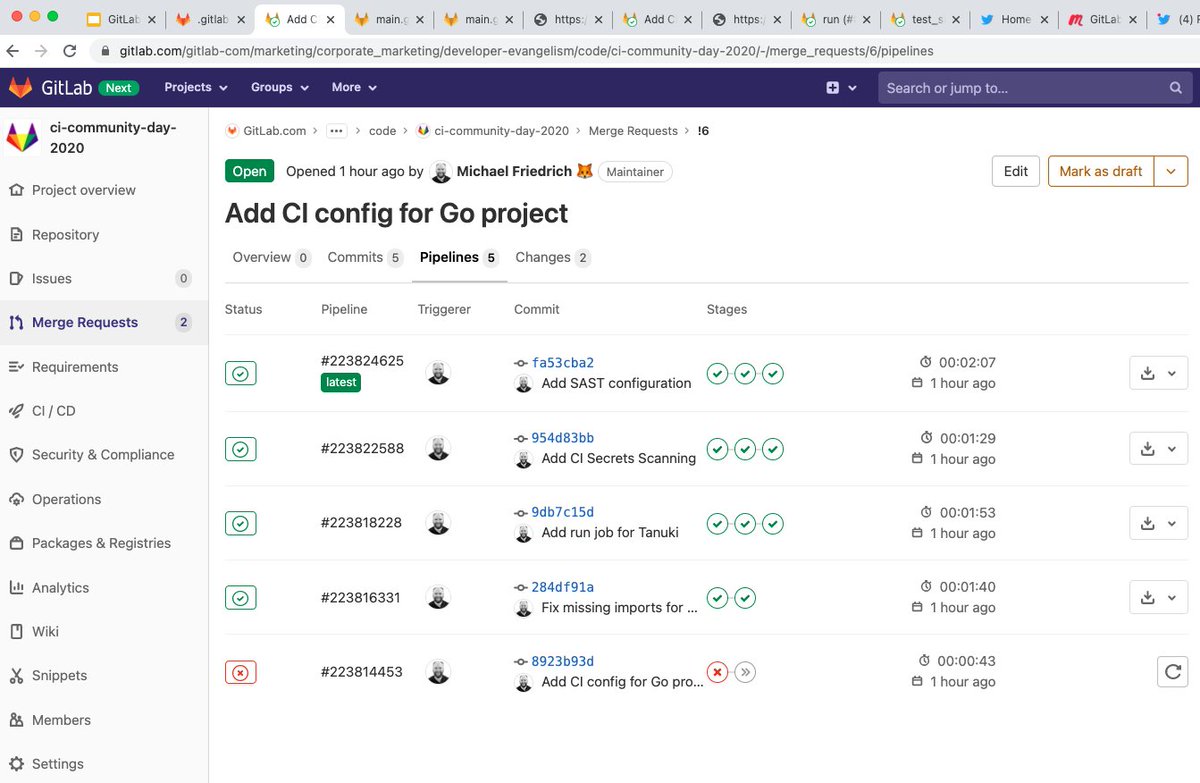Switch to the Pipelines tab

click(458, 257)
